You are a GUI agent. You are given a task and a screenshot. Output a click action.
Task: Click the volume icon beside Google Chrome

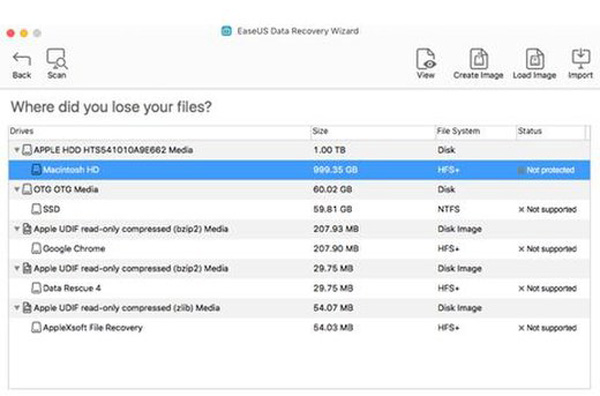(x=36, y=249)
